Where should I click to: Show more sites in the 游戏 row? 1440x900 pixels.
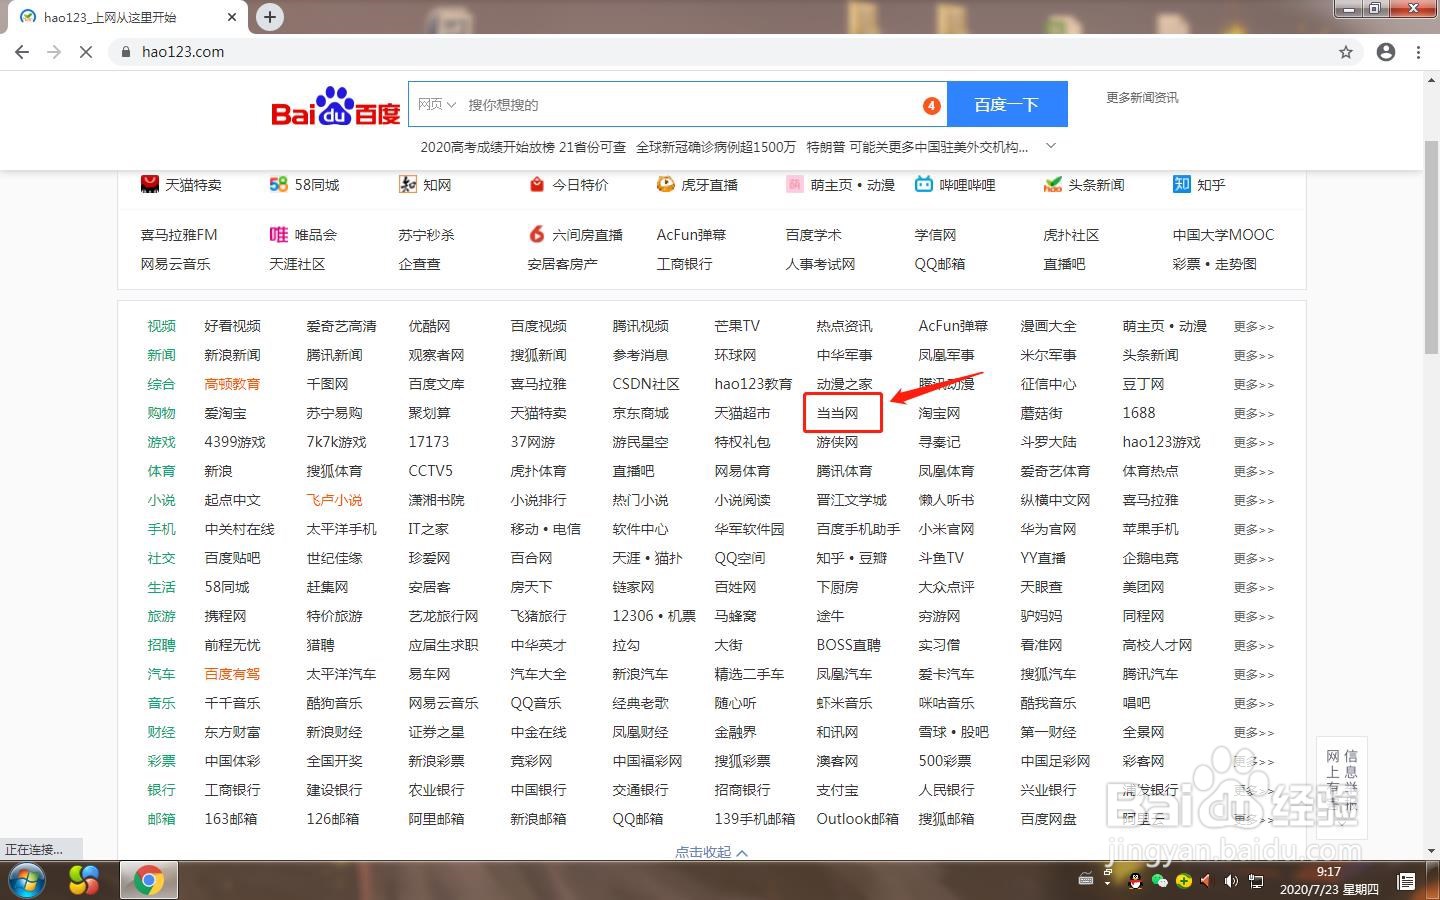1254,443
